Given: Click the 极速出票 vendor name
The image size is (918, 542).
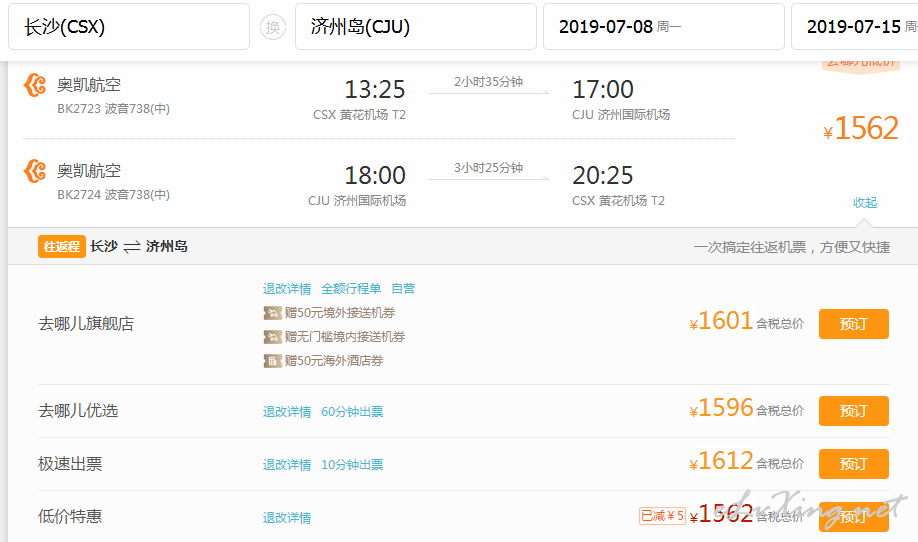Looking at the screenshot, I should (70, 464).
